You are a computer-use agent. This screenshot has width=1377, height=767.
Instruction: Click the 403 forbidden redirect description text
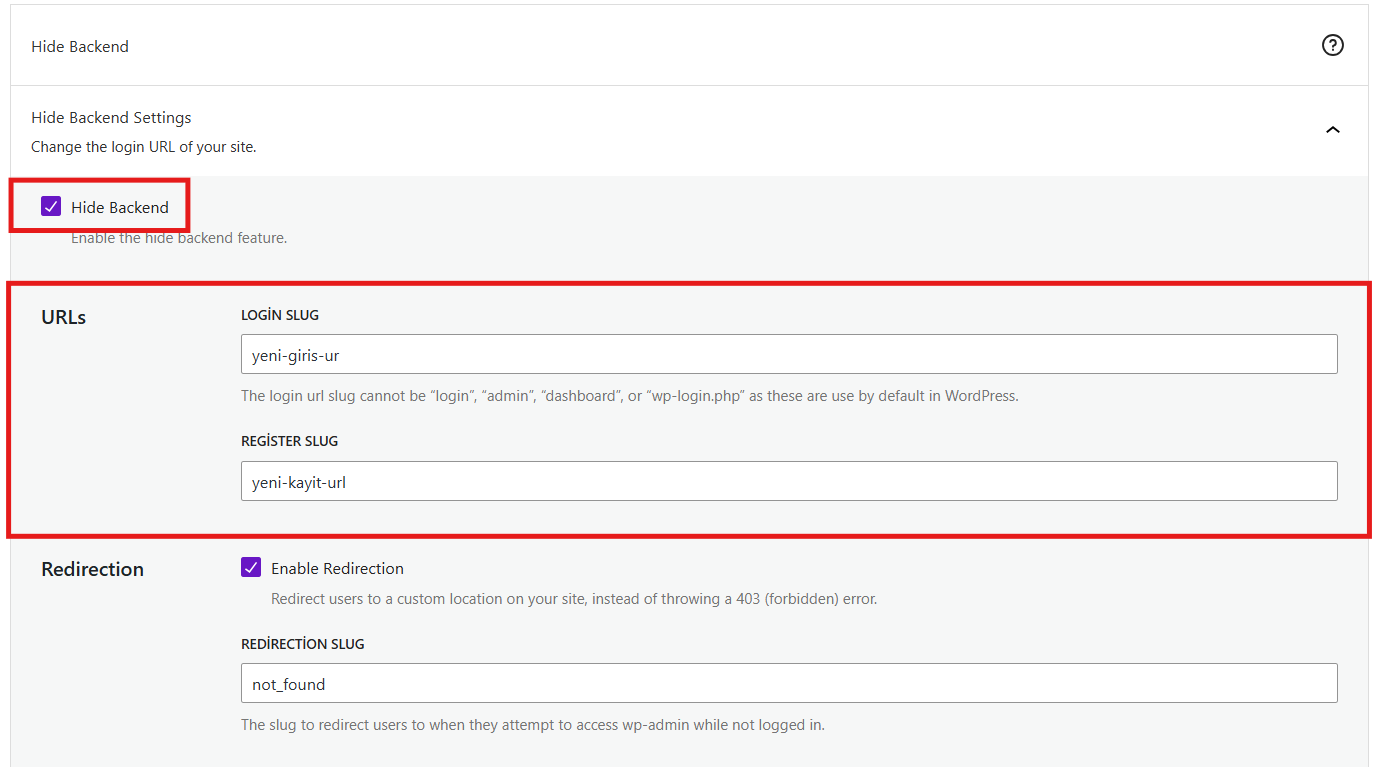(x=574, y=599)
